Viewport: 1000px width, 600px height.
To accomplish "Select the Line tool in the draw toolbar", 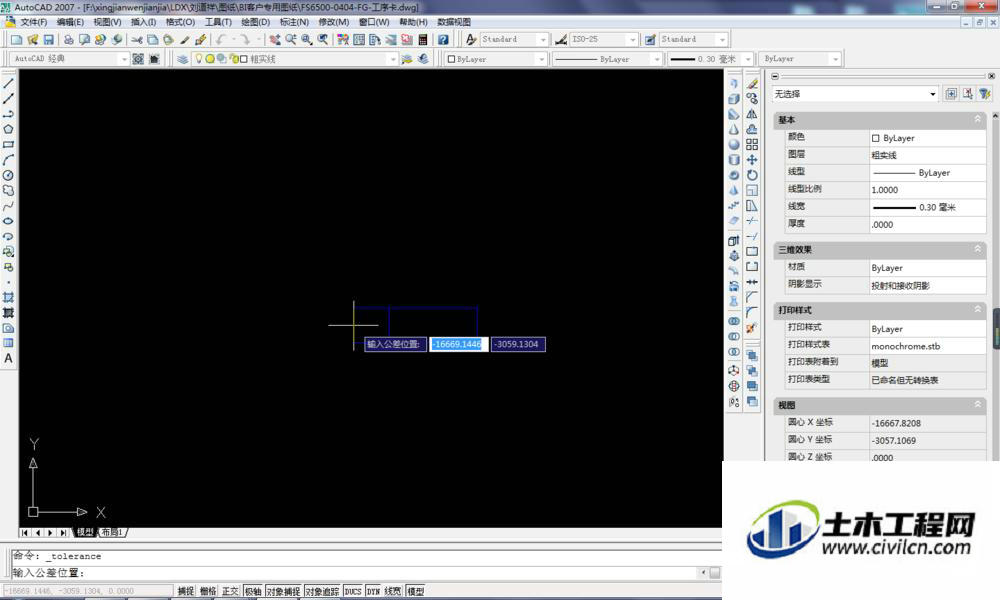I will click(8, 84).
